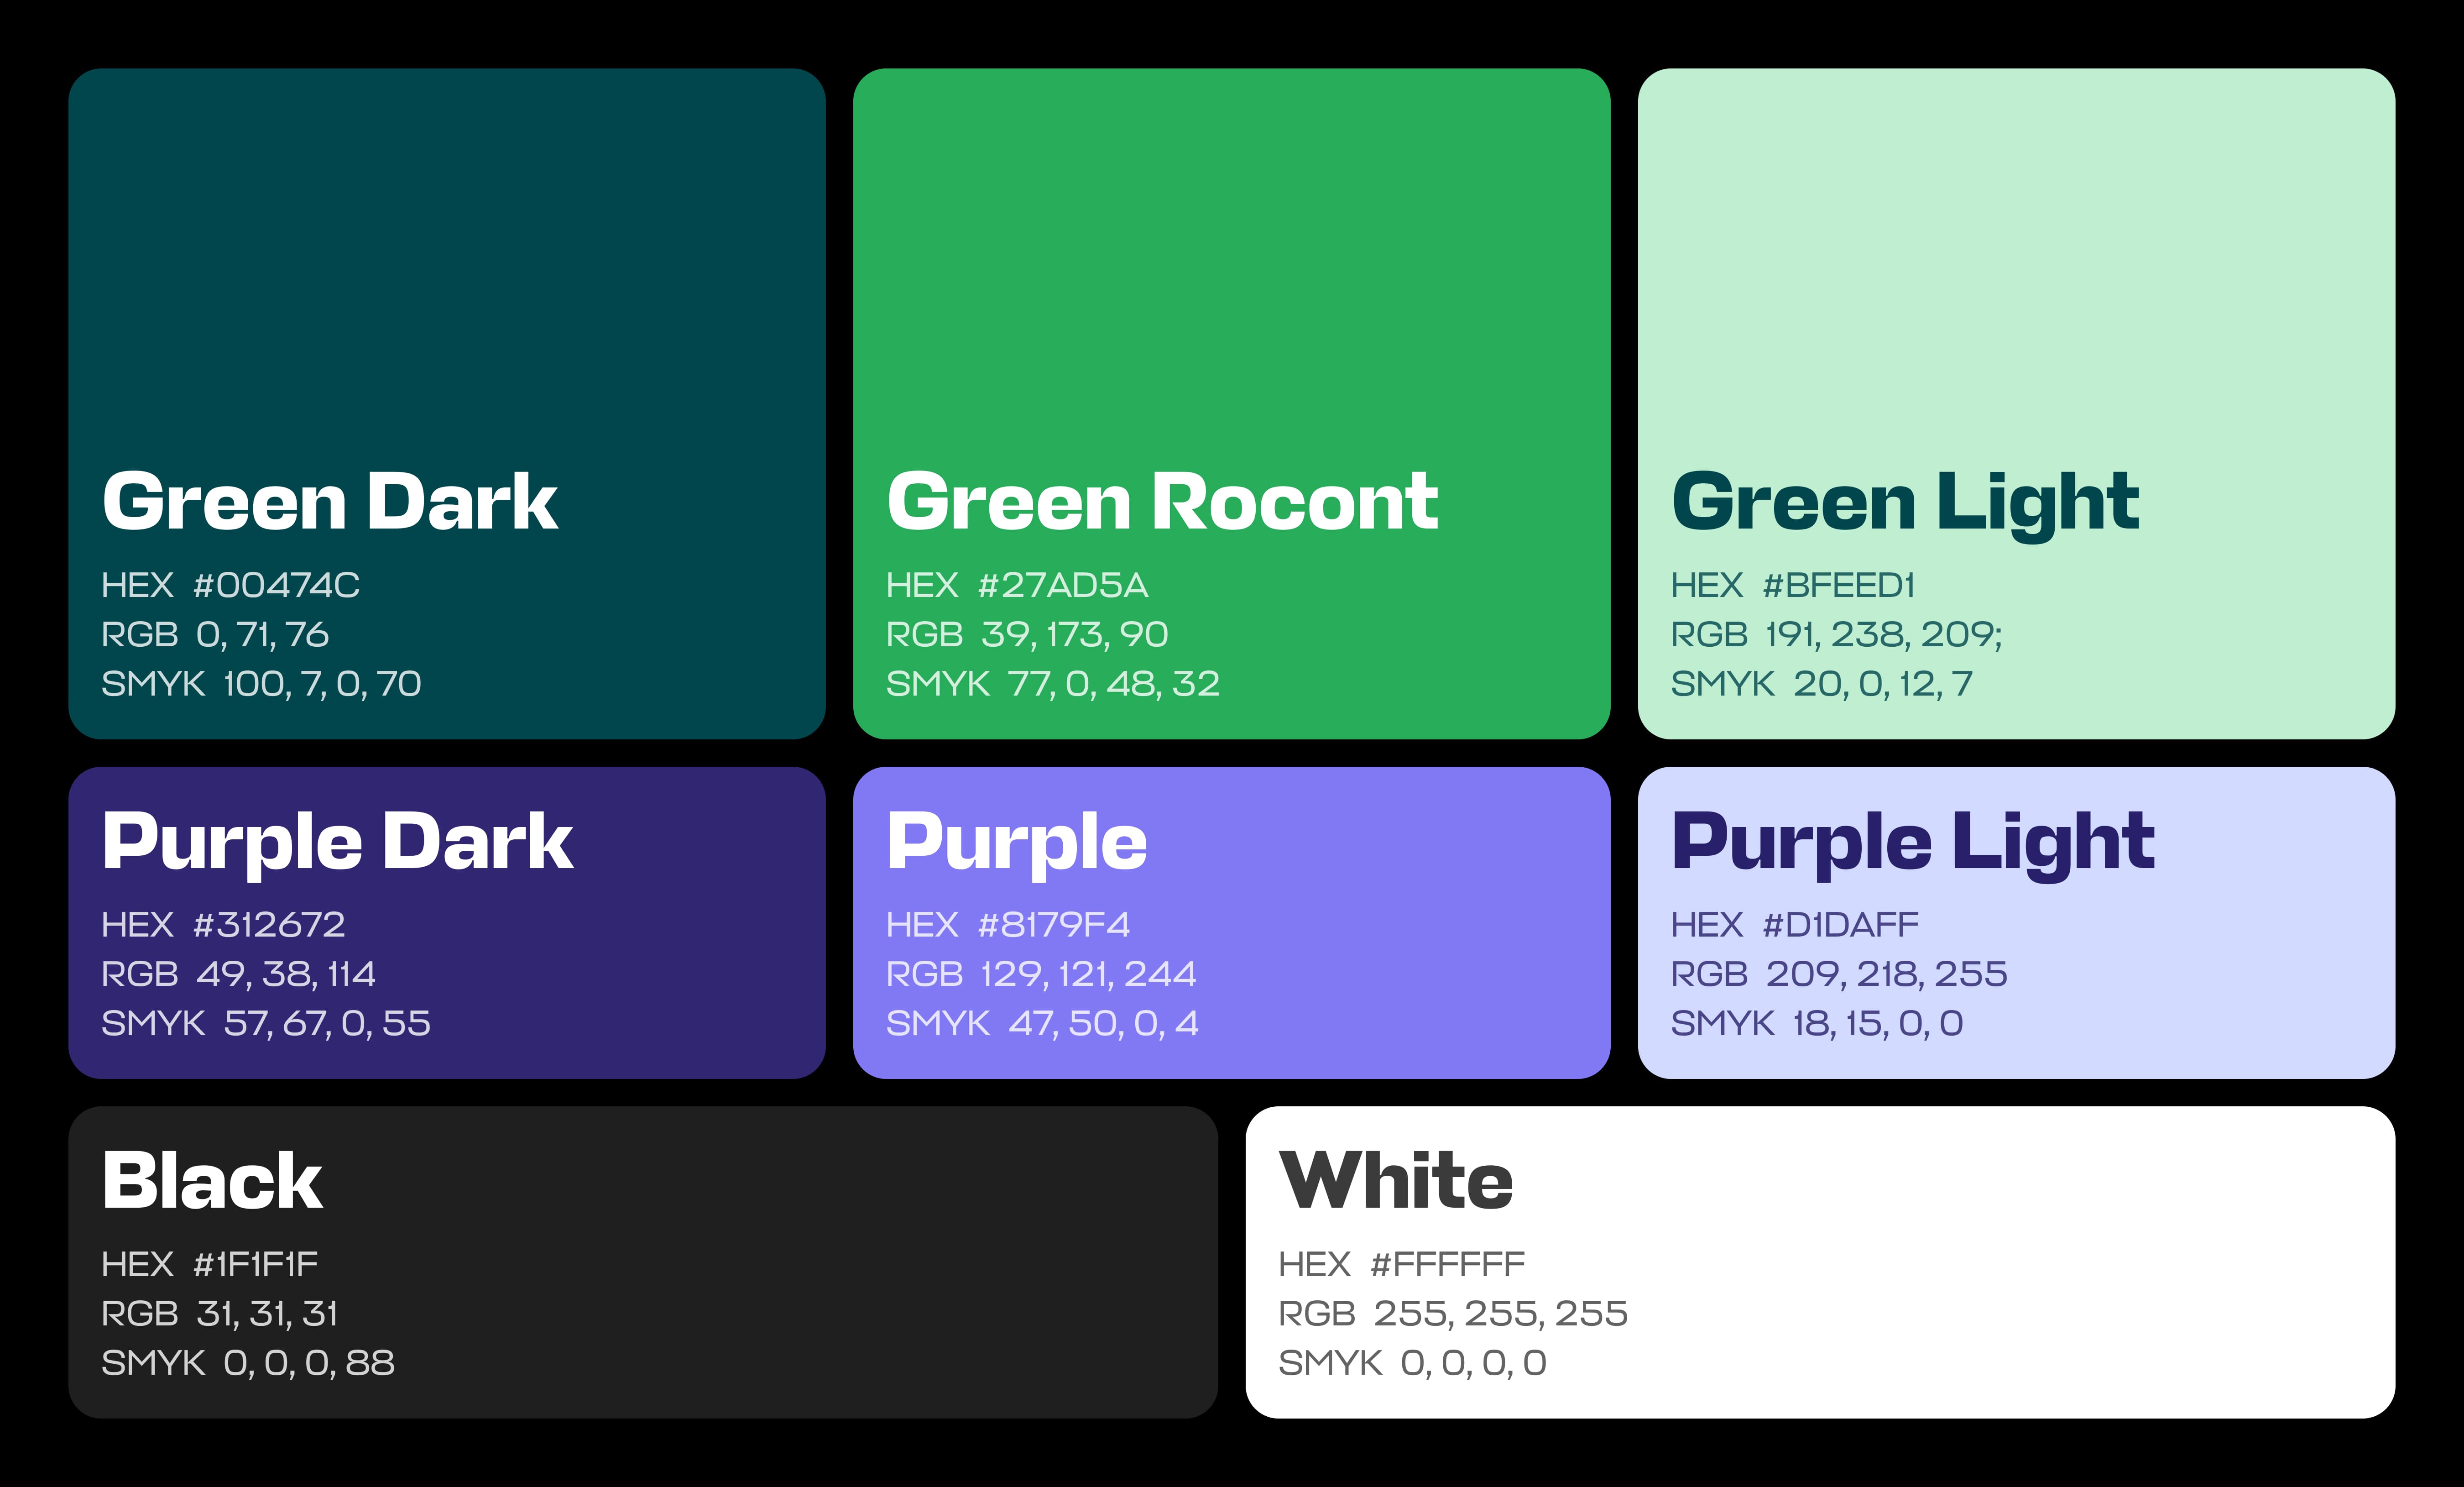Viewport: 2464px width, 1487px height.
Task: Click the Purple swatch heading
Action: [x=1016, y=843]
